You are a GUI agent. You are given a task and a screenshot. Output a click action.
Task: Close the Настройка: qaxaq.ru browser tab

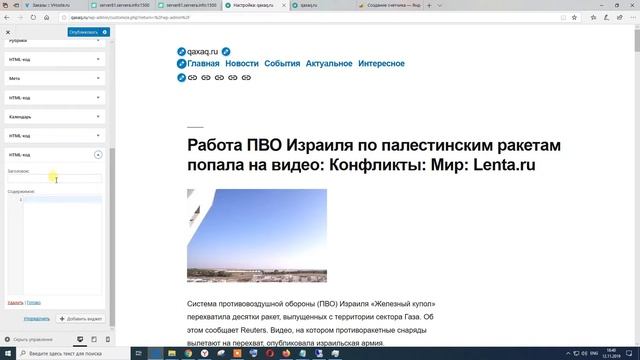284,5
